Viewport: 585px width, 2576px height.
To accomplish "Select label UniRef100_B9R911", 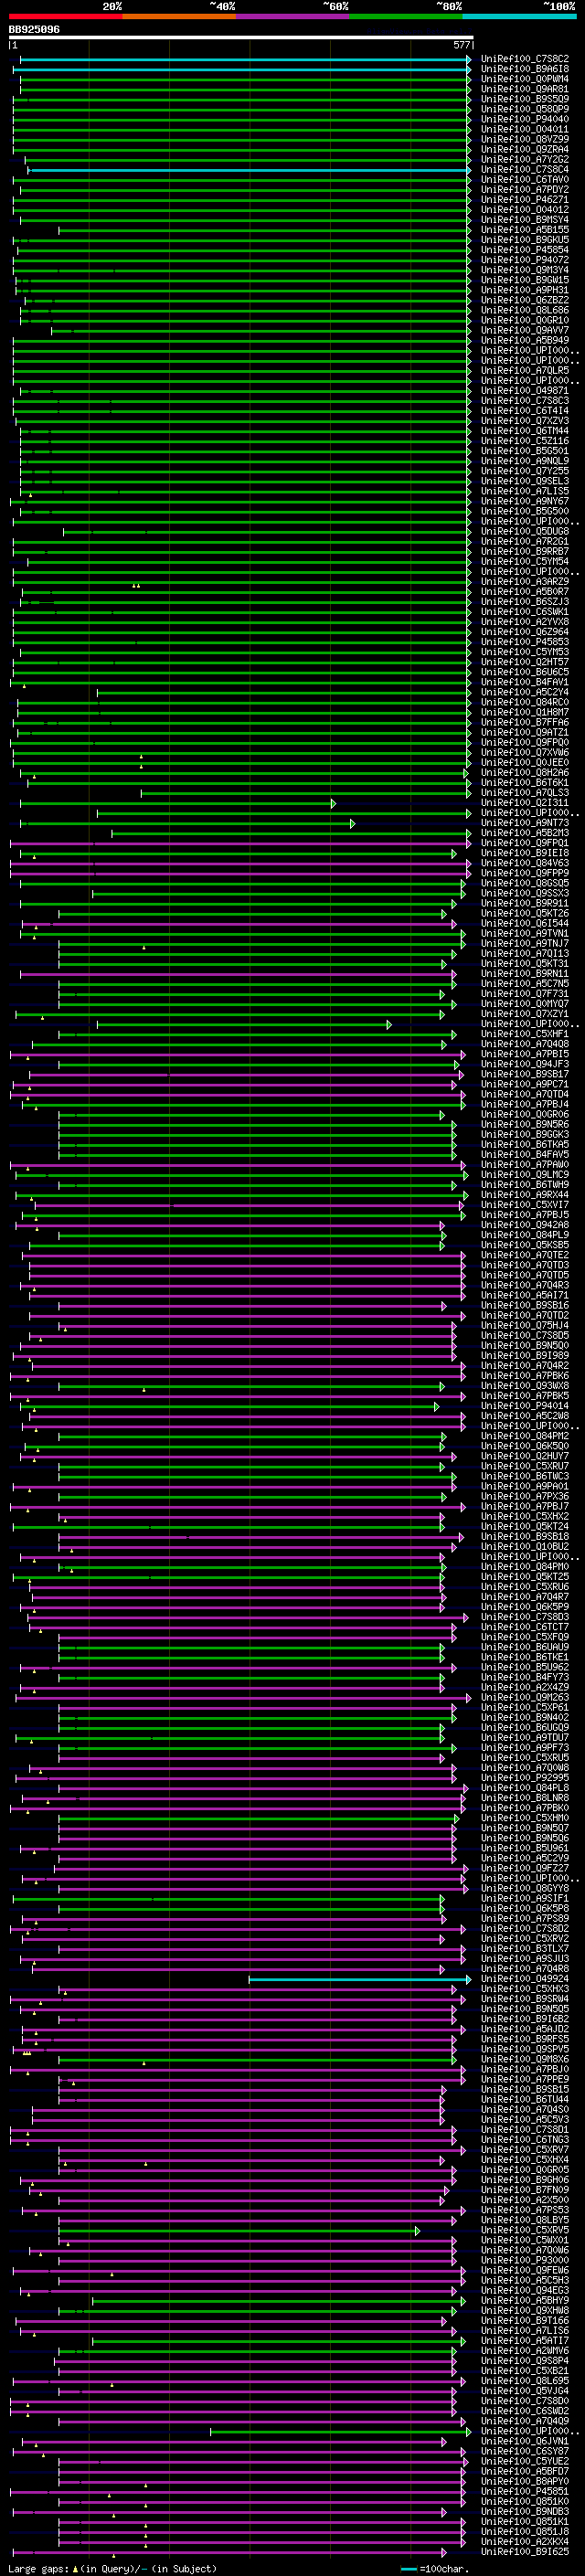I will pyautogui.click(x=525, y=904).
